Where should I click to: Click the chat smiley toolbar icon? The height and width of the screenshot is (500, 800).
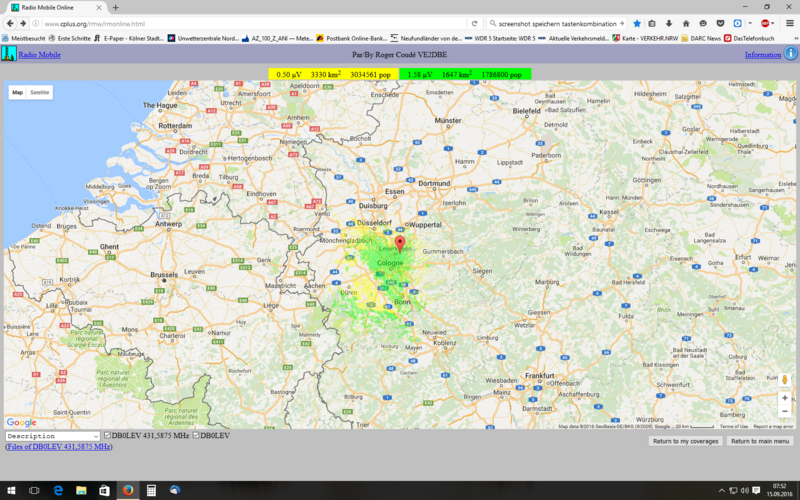click(x=703, y=23)
